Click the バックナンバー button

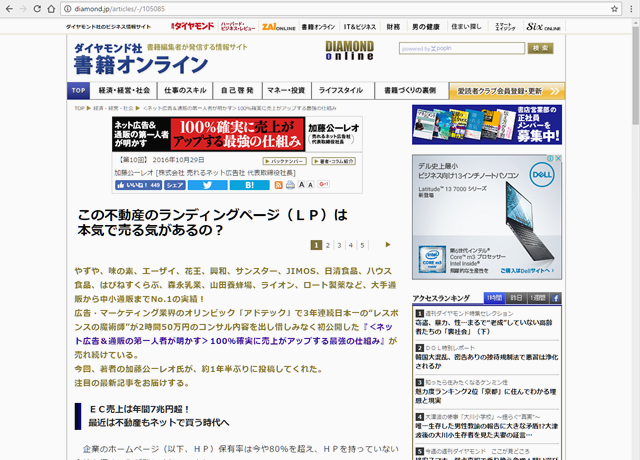click(284, 160)
